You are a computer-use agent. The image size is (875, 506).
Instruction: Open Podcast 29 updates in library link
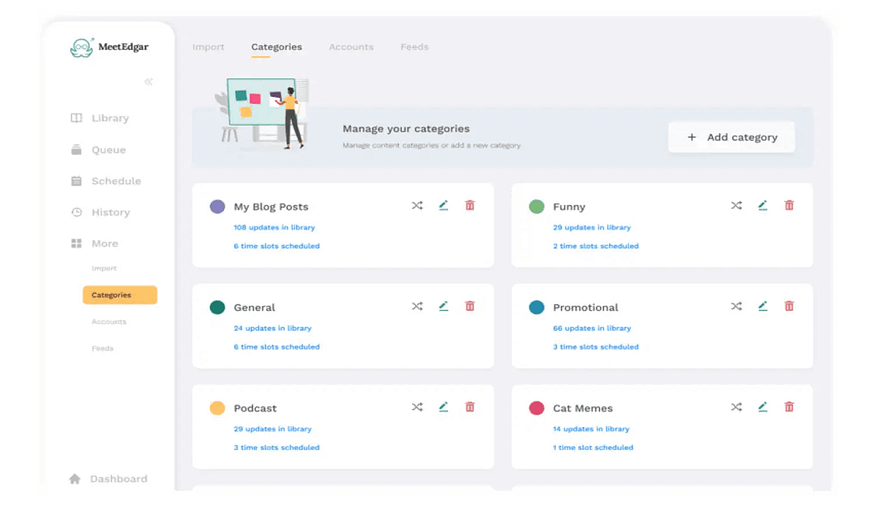point(272,429)
